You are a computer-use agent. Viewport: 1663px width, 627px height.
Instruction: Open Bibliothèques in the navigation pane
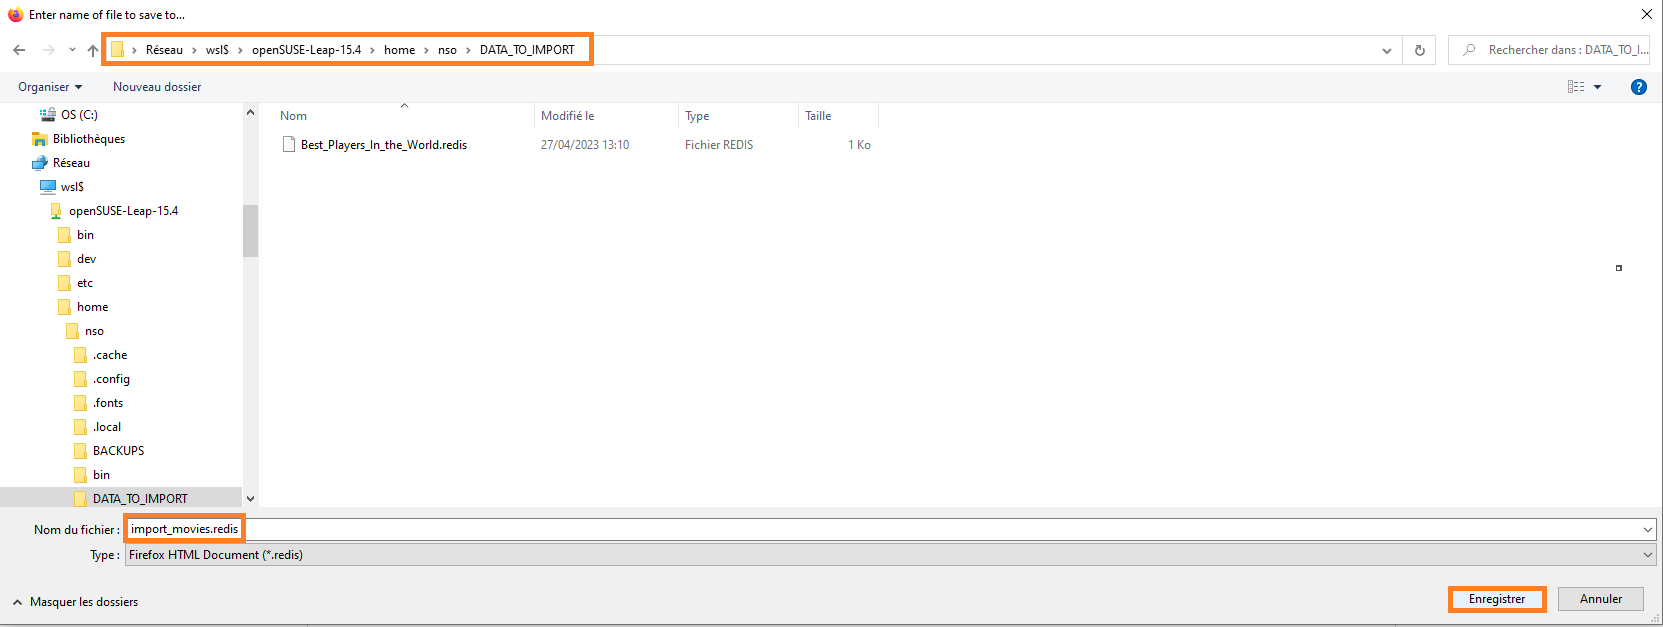(88, 139)
